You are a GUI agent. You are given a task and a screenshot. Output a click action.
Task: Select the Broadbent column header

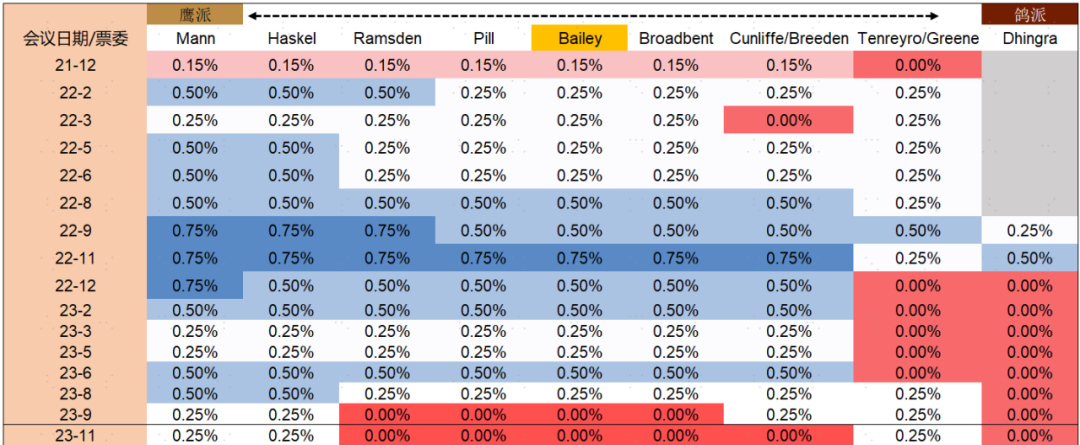tap(675, 39)
